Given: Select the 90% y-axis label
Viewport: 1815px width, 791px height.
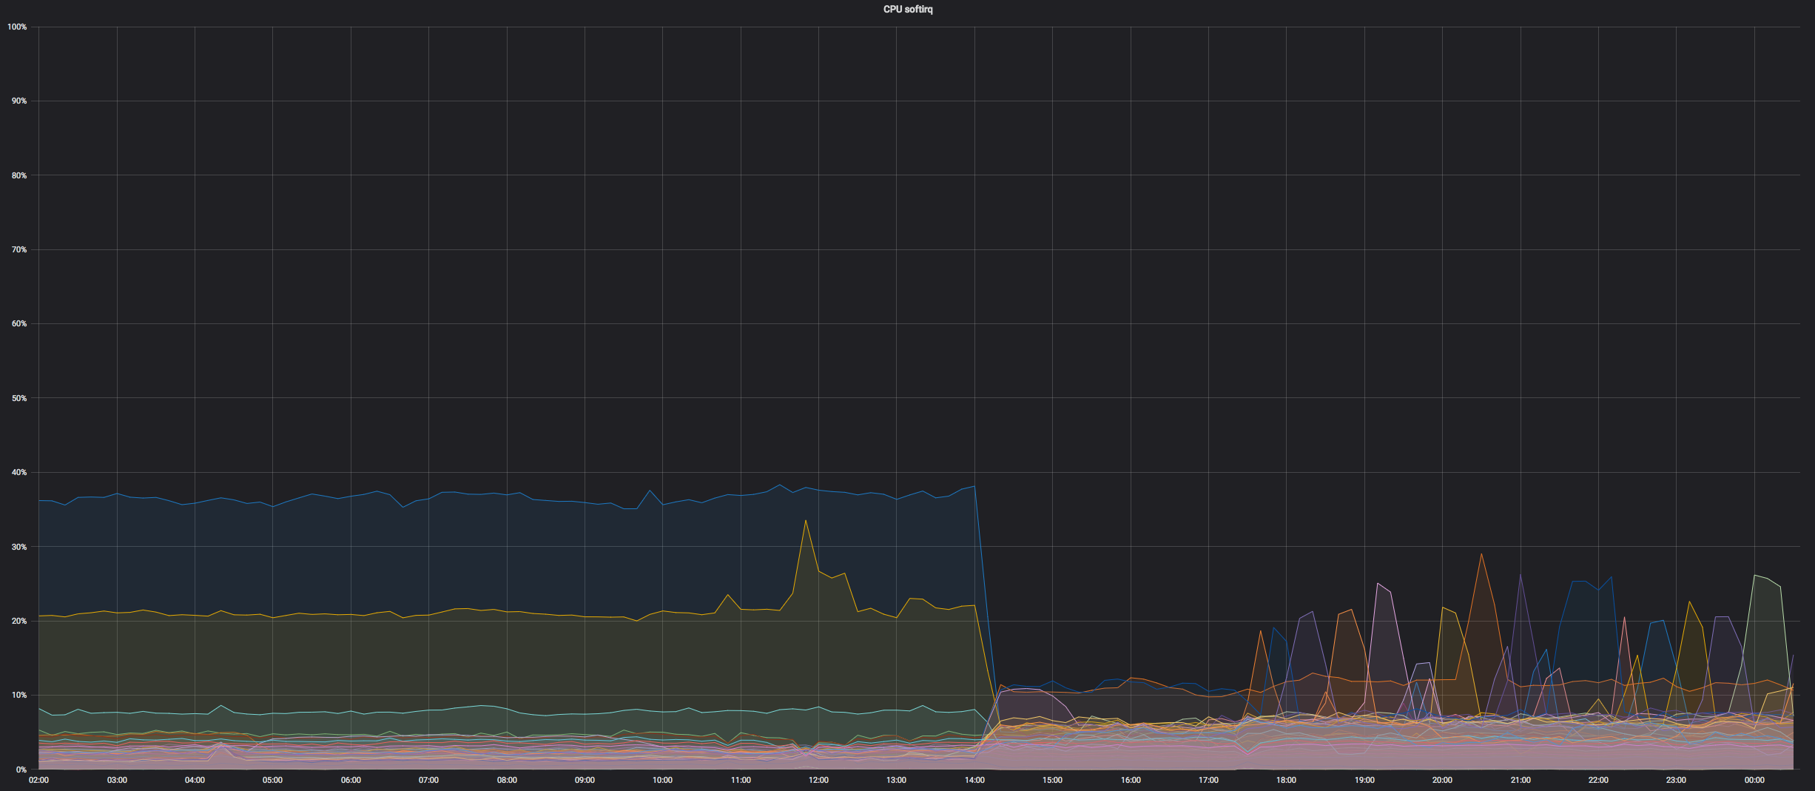Looking at the screenshot, I should tap(19, 101).
